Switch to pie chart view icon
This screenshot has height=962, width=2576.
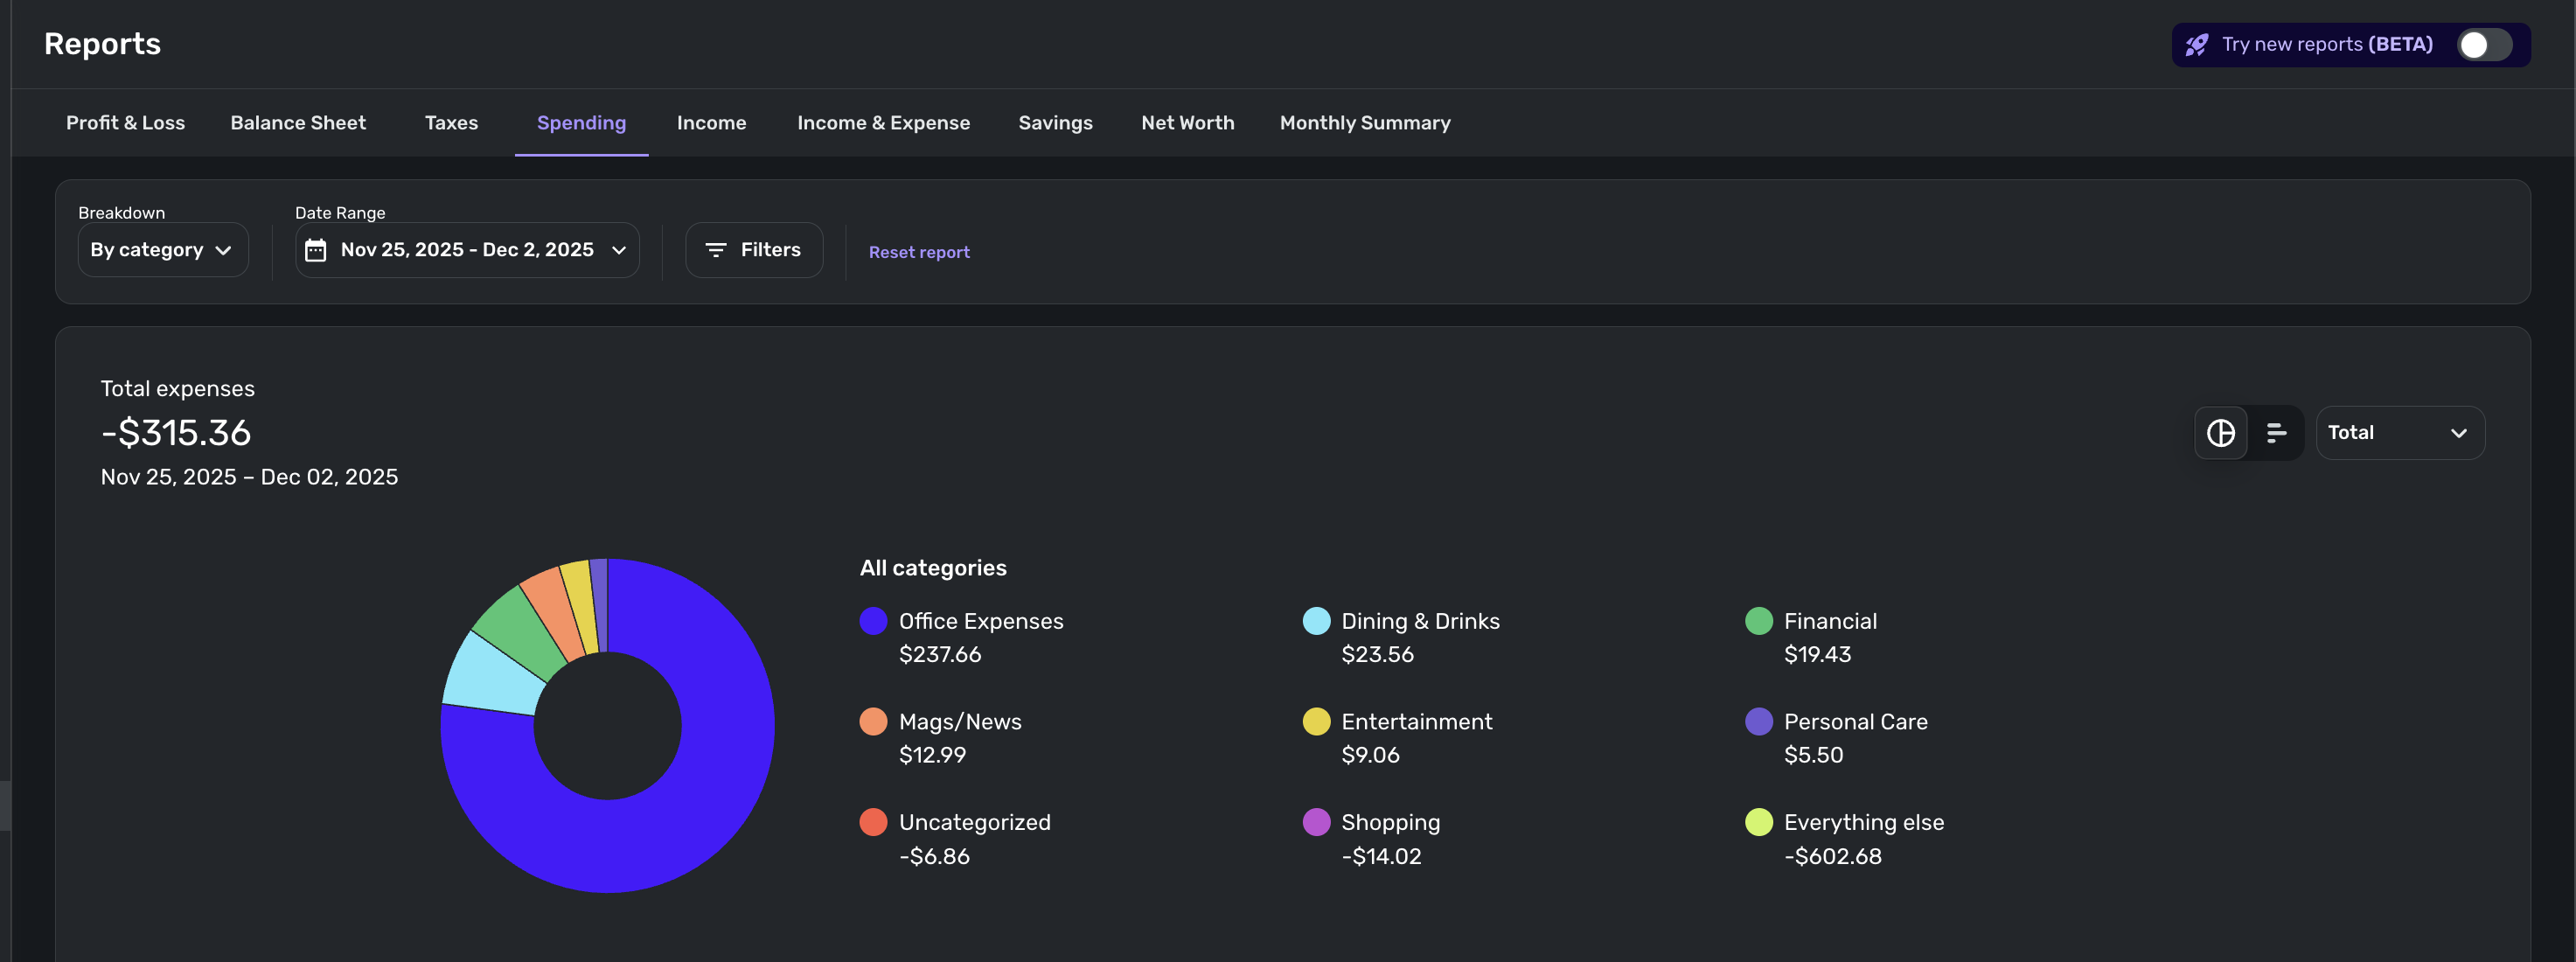pyautogui.click(x=2220, y=433)
